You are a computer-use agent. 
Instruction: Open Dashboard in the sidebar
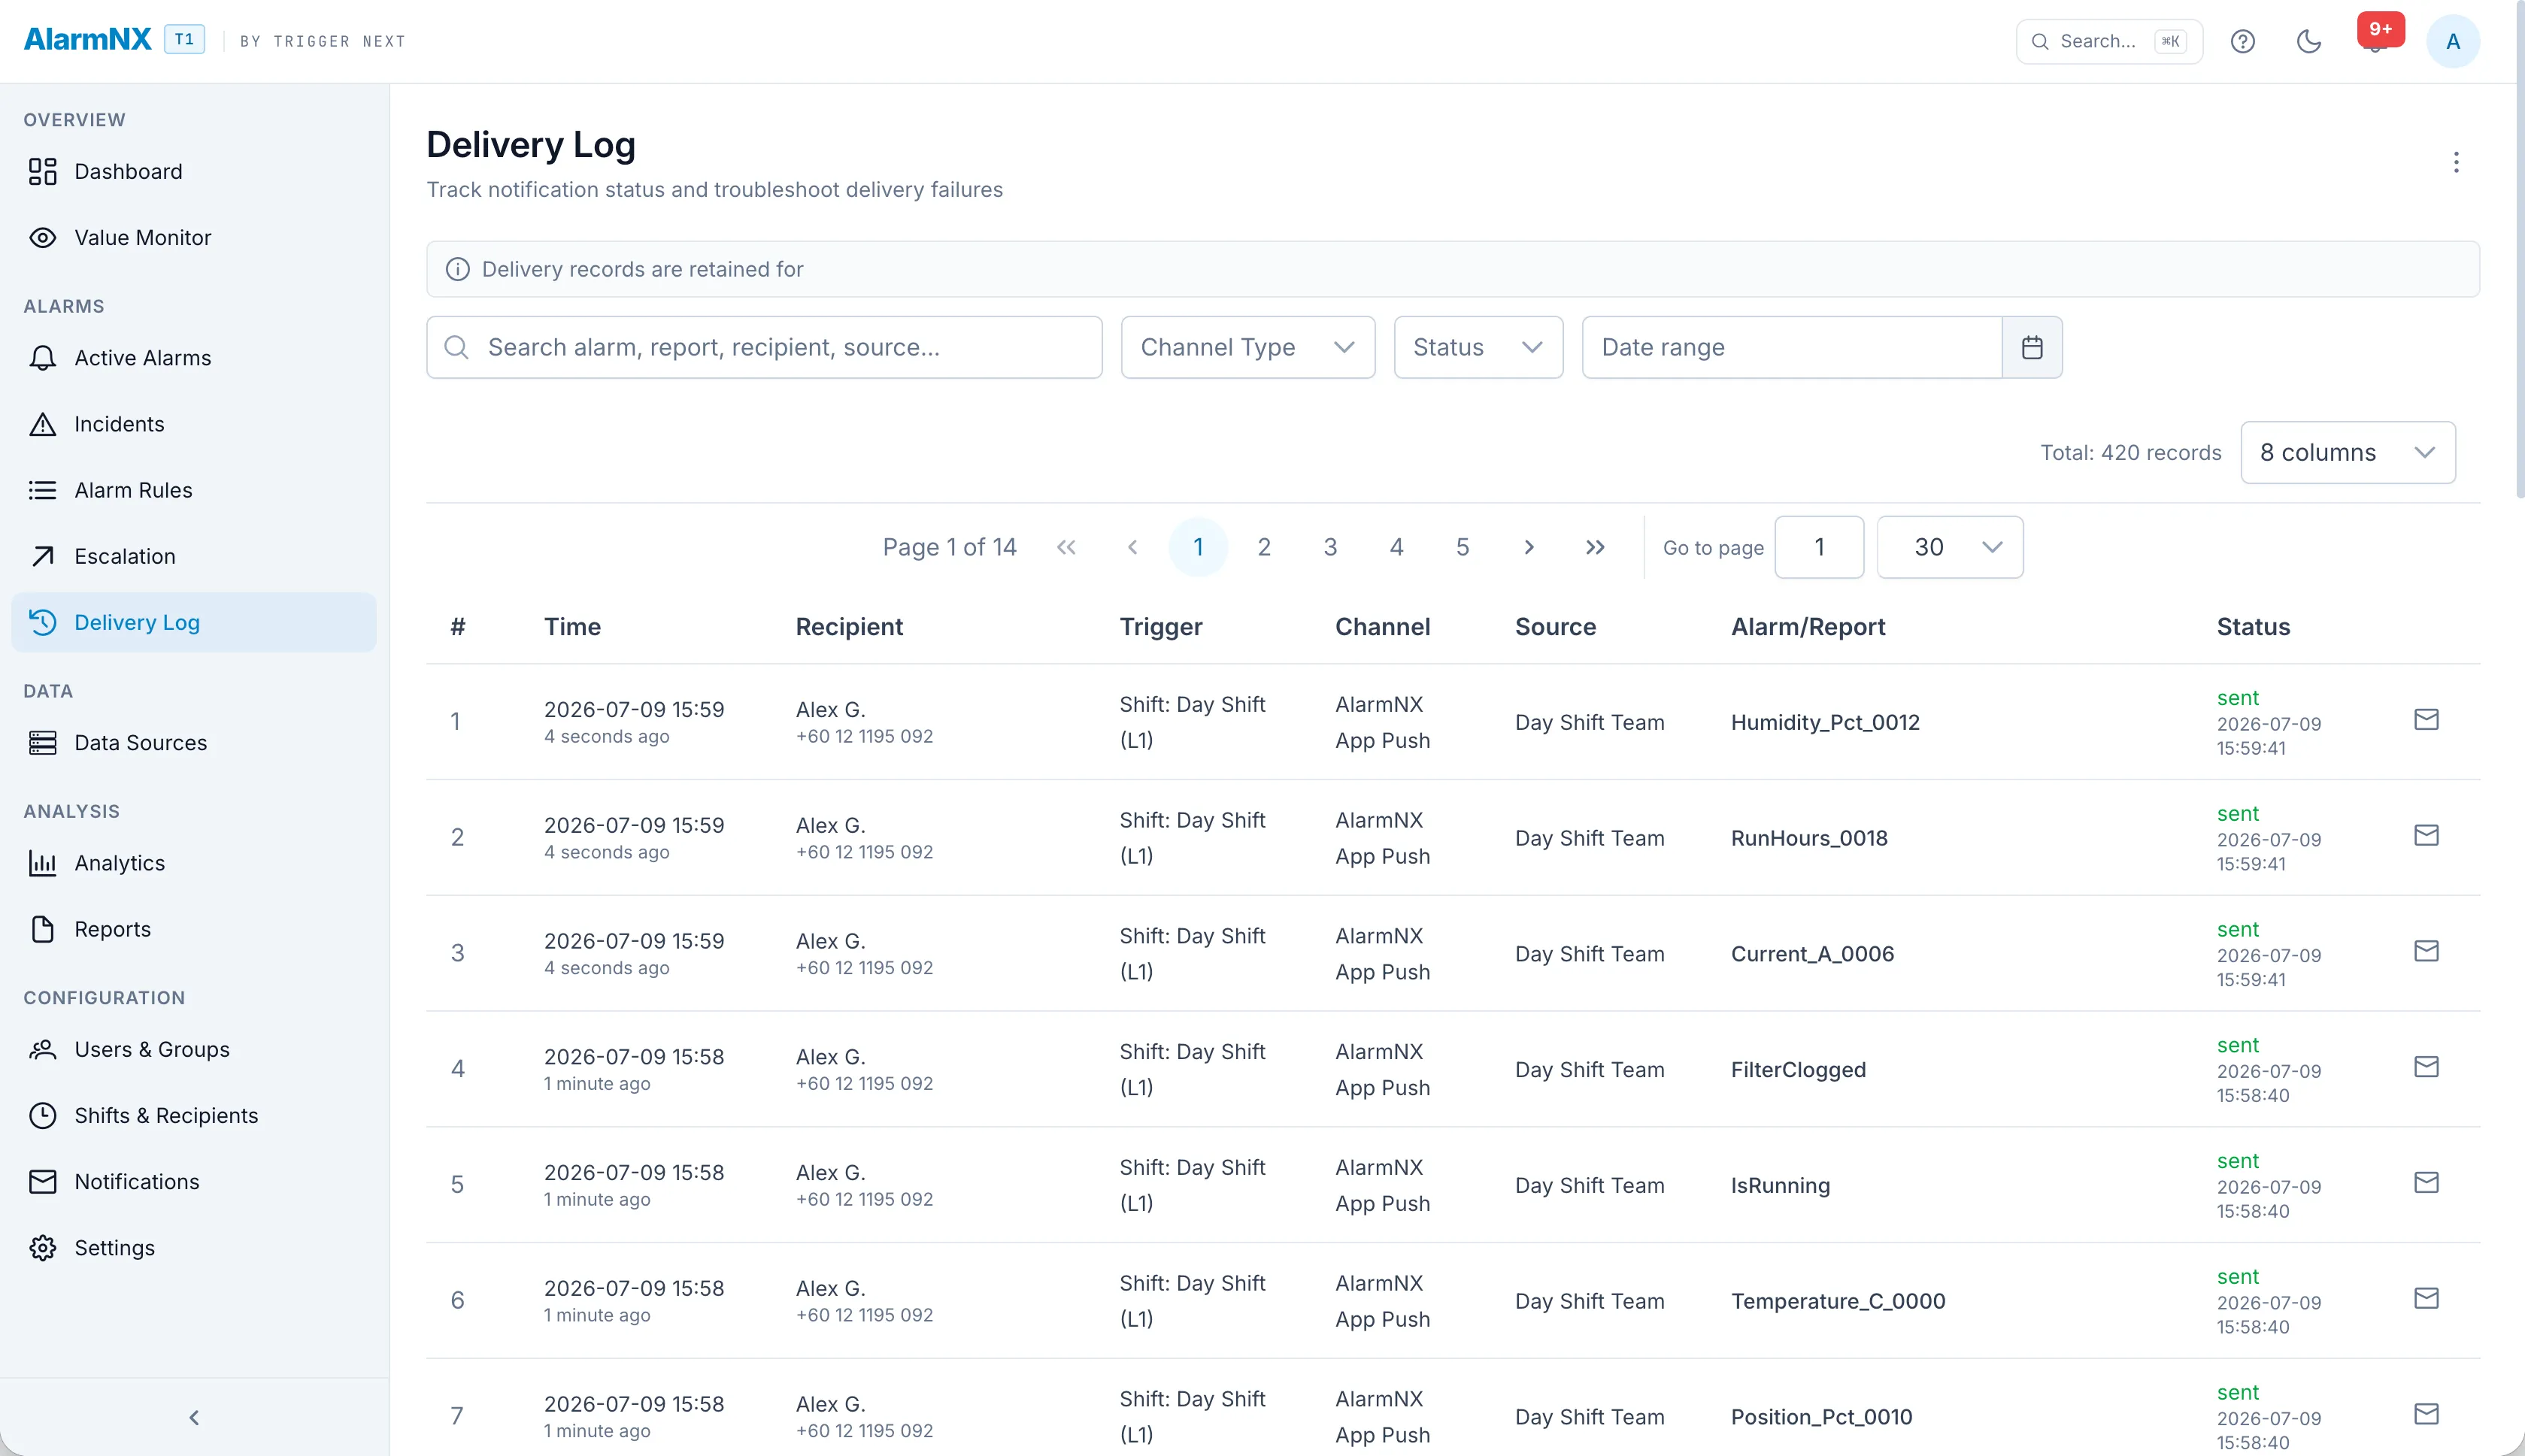point(193,172)
